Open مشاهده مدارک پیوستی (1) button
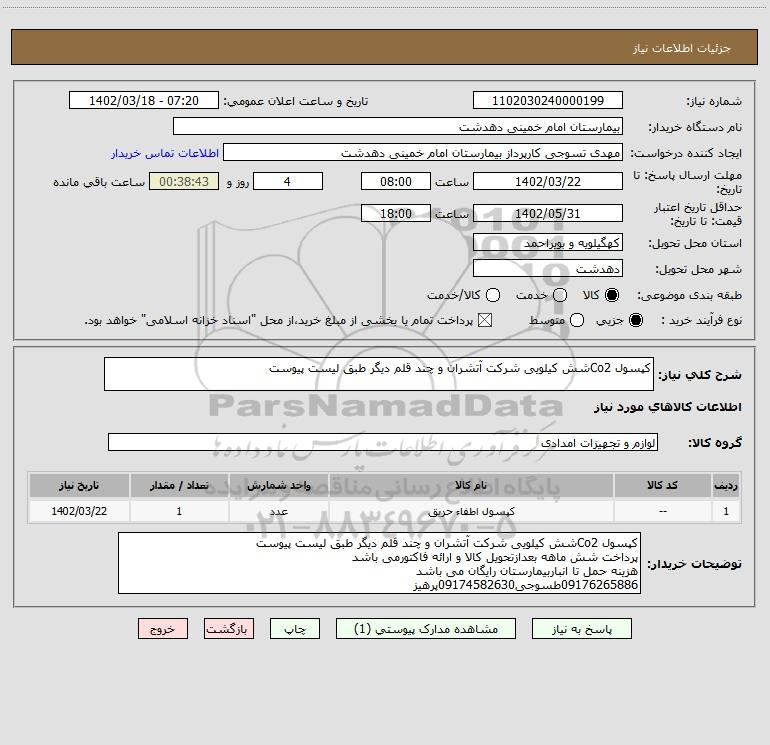This screenshot has height=745, width=770. [x=426, y=629]
